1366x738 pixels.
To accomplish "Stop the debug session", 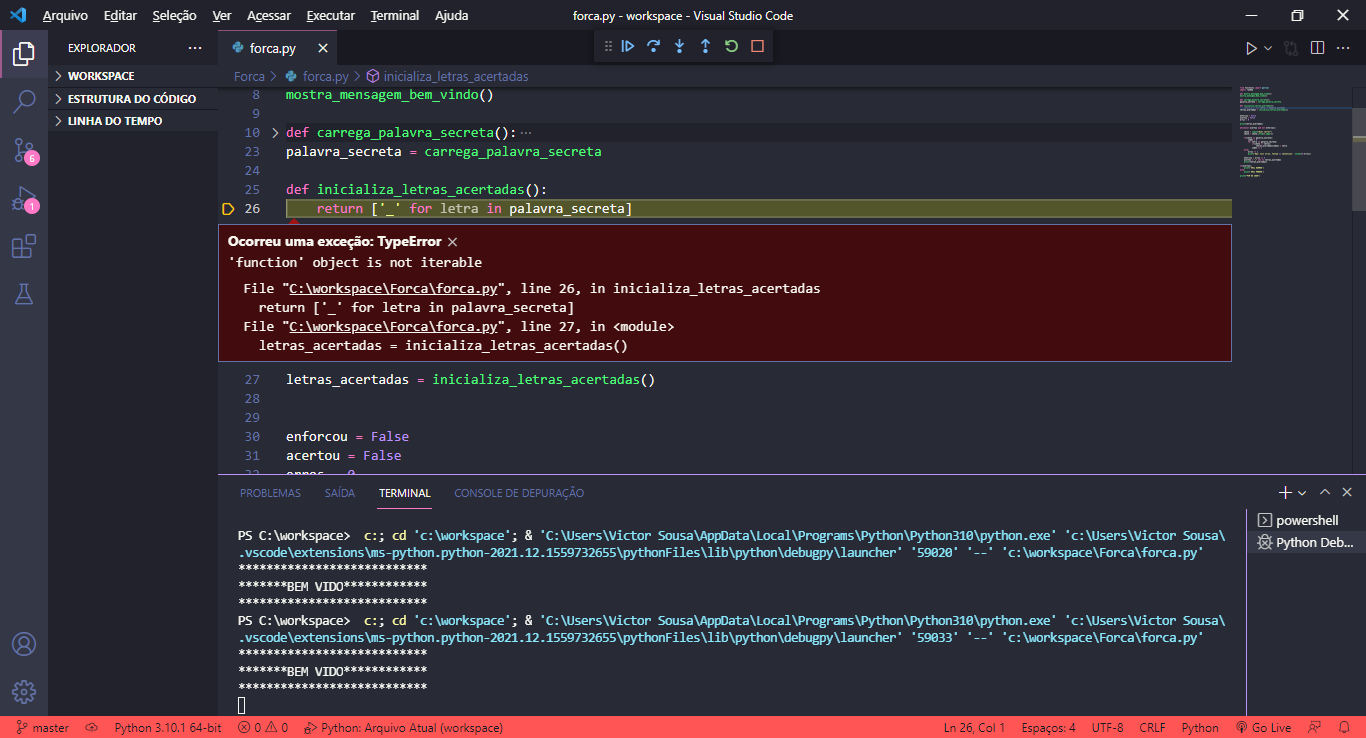I will pos(757,46).
